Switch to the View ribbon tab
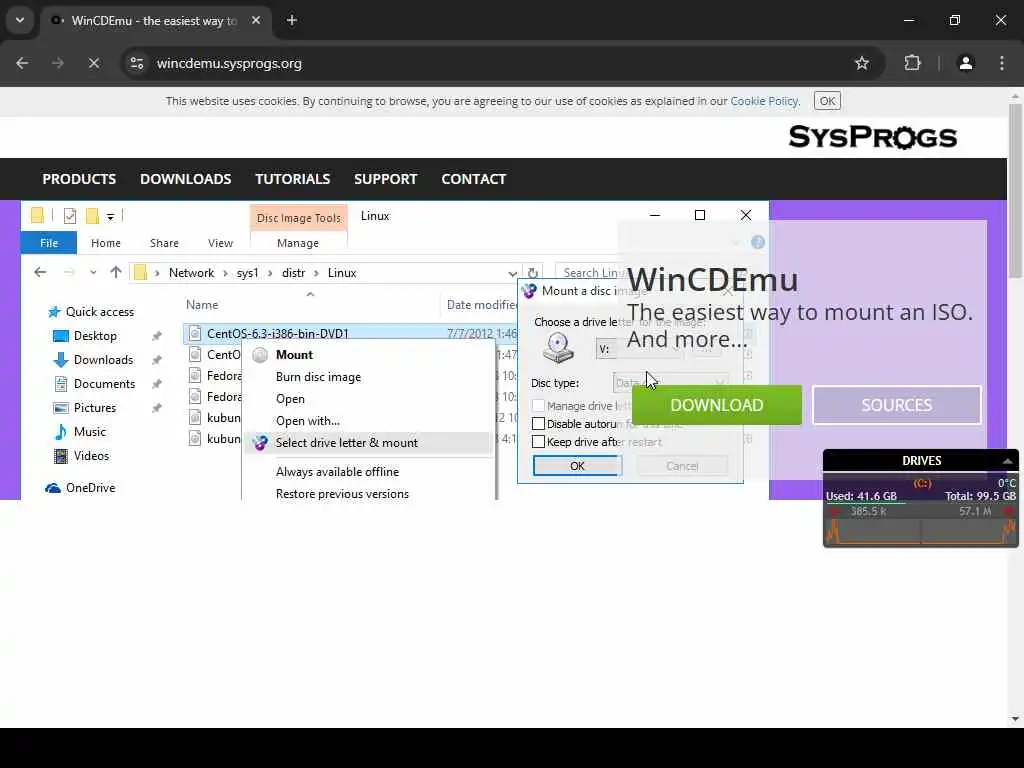 pyautogui.click(x=220, y=243)
